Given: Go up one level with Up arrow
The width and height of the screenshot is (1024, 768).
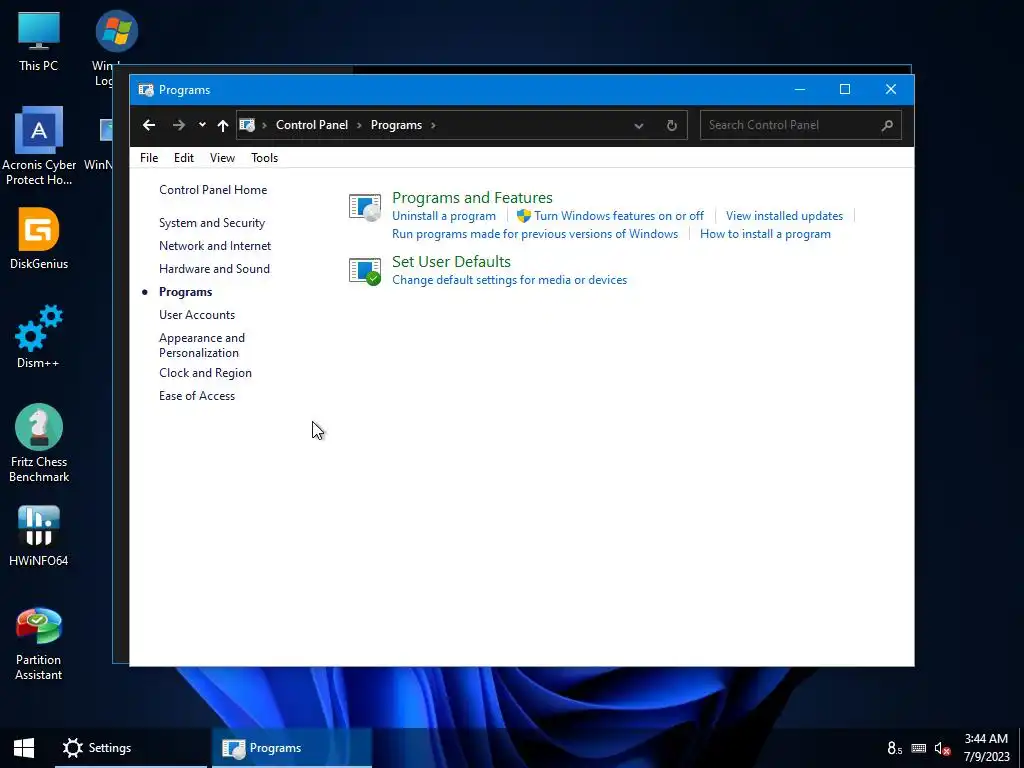Looking at the screenshot, I should [x=223, y=125].
